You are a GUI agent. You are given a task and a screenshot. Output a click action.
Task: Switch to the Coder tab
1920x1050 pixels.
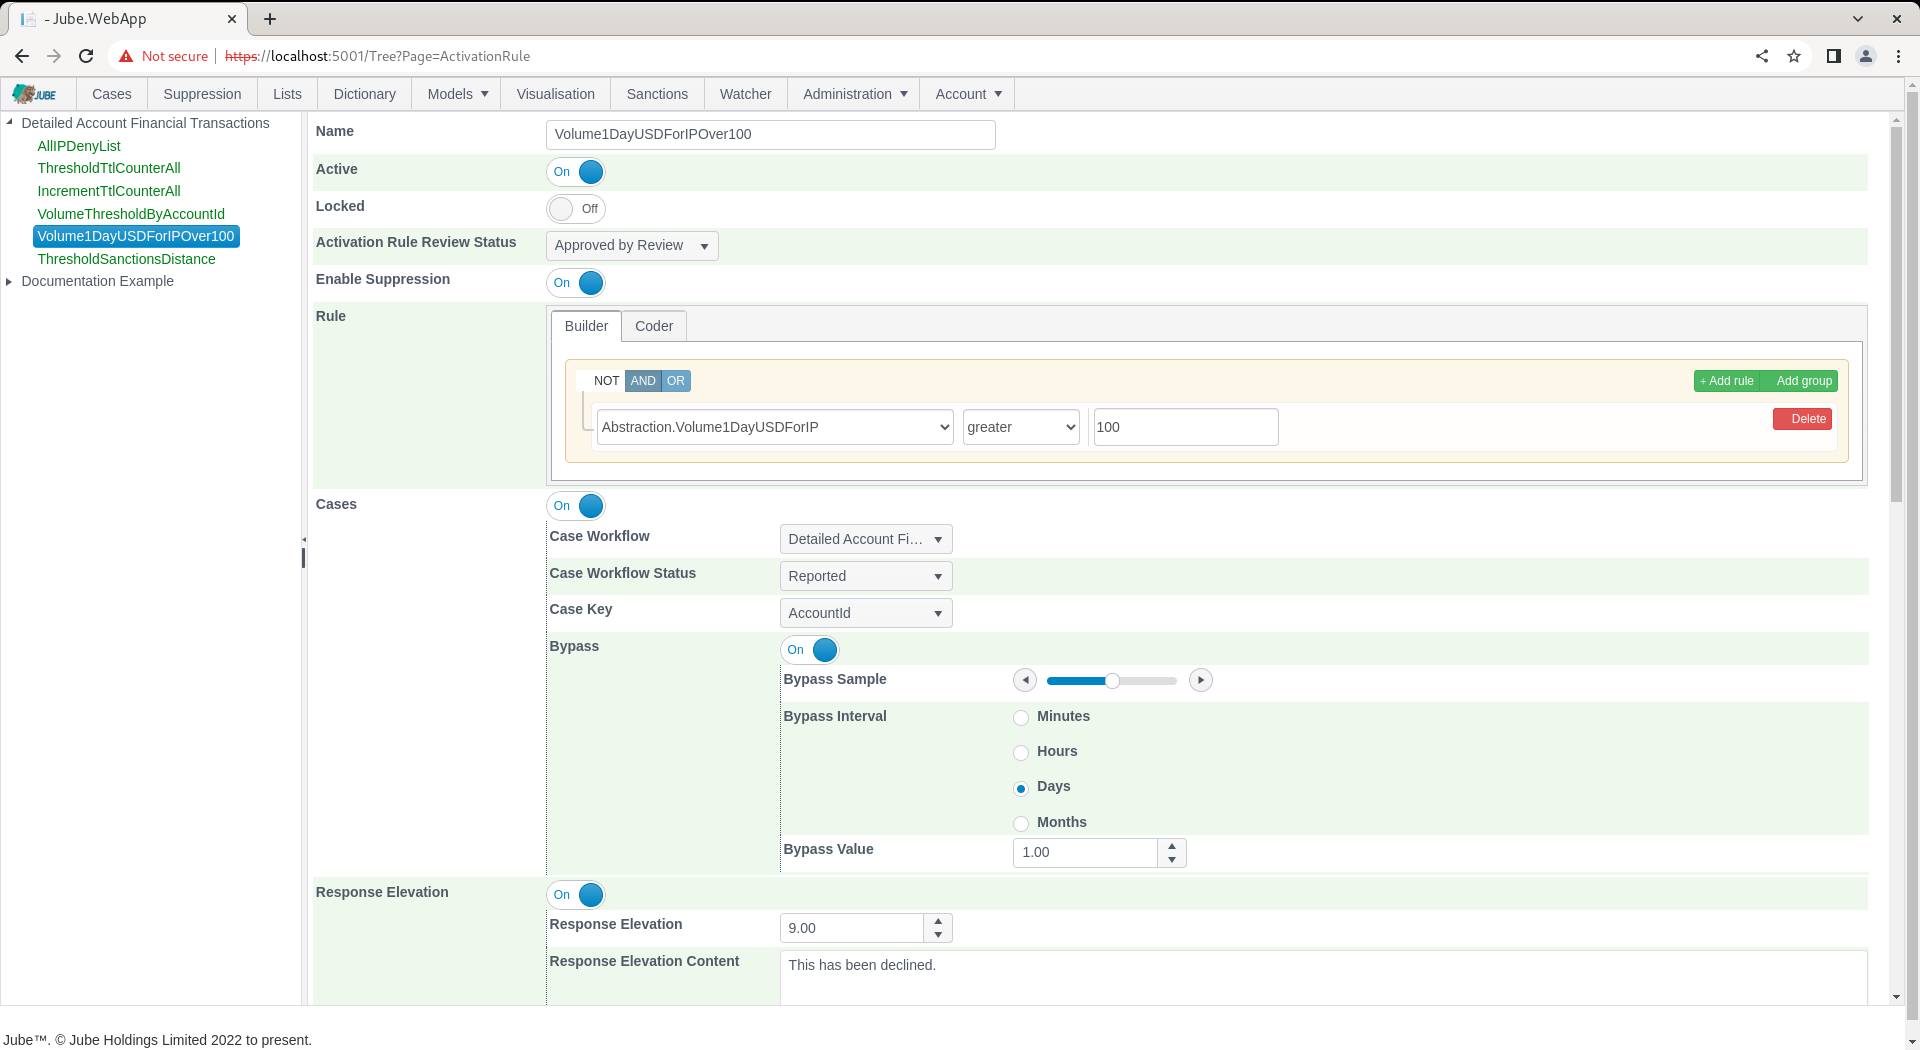654,326
